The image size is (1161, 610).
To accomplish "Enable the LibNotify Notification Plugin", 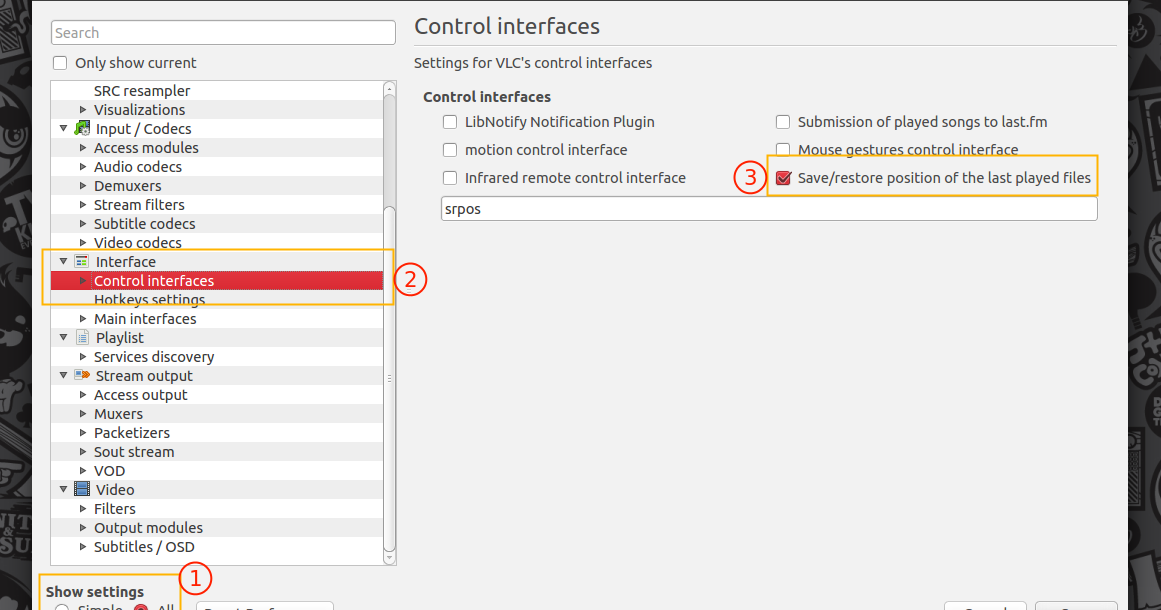I will point(450,121).
